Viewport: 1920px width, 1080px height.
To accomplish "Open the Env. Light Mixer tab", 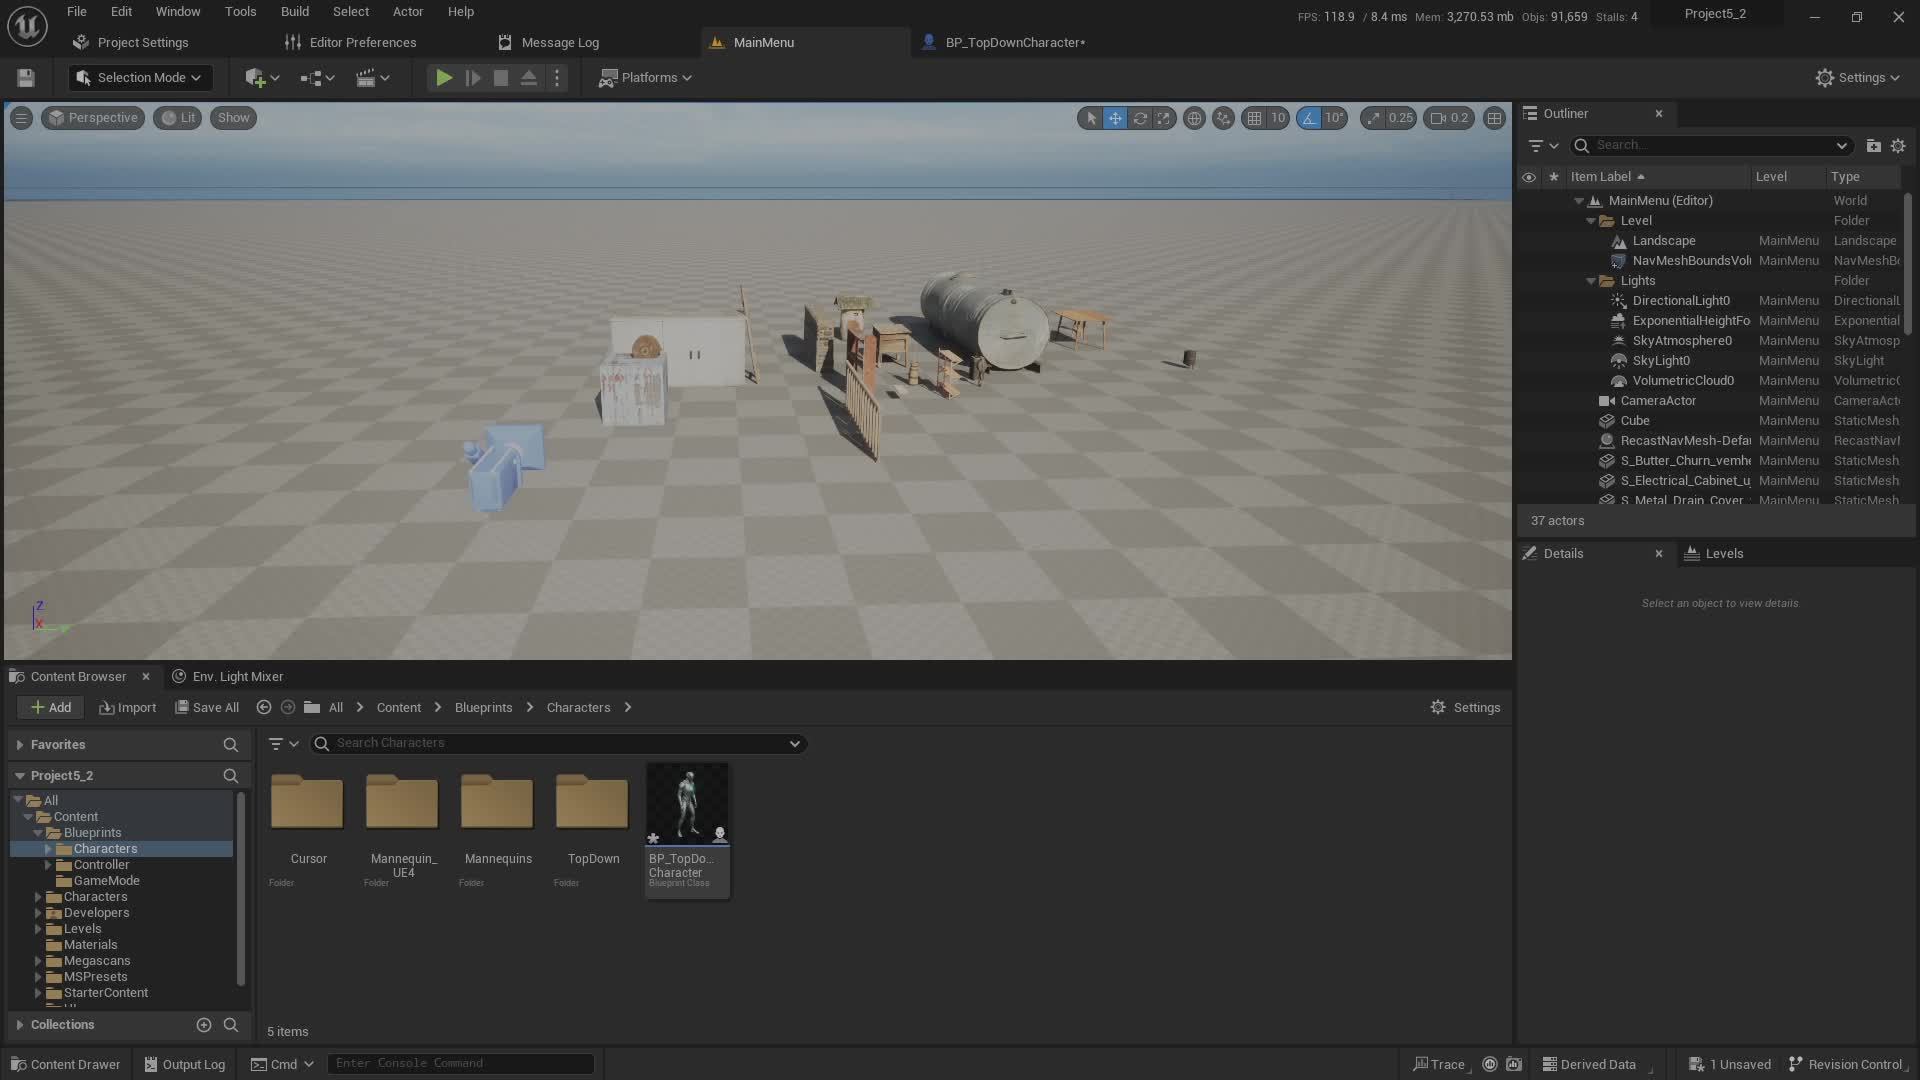I will (237, 676).
